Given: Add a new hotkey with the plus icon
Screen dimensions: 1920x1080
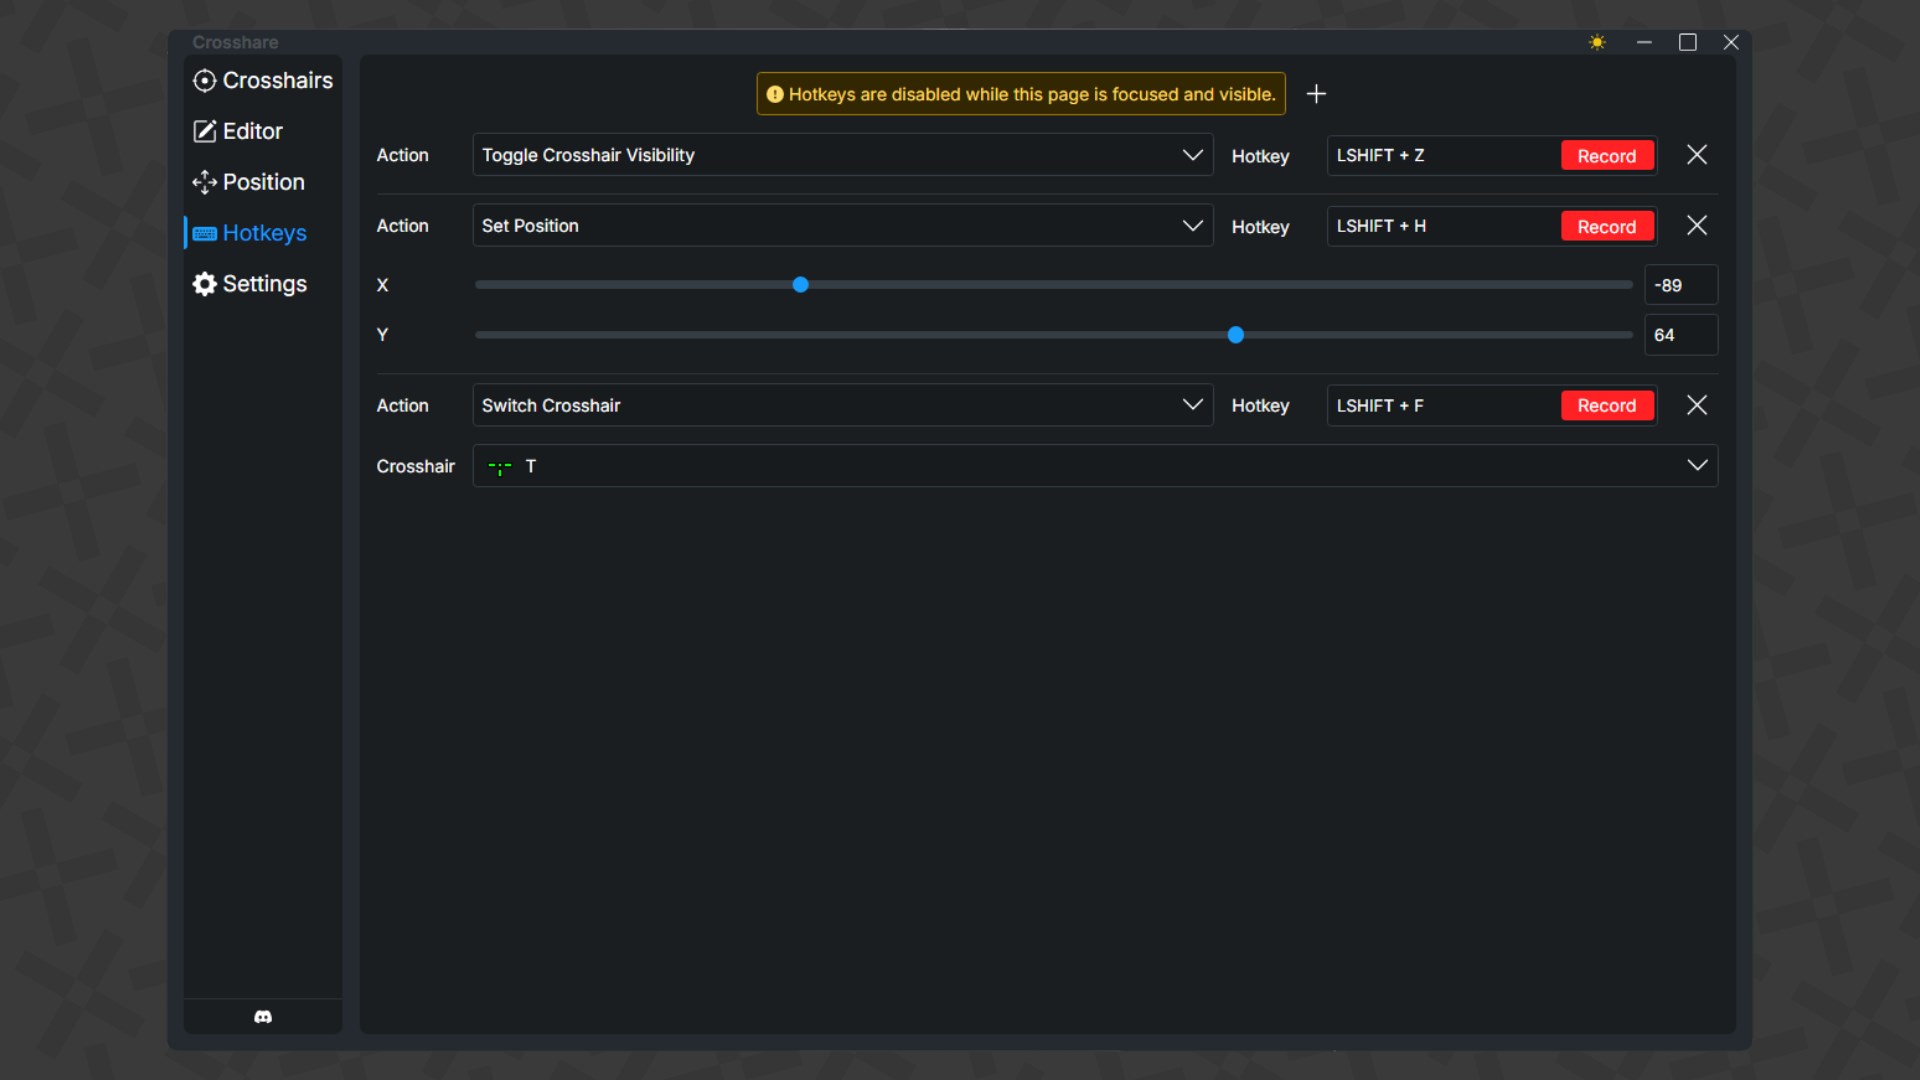Looking at the screenshot, I should [x=1317, y=93].
